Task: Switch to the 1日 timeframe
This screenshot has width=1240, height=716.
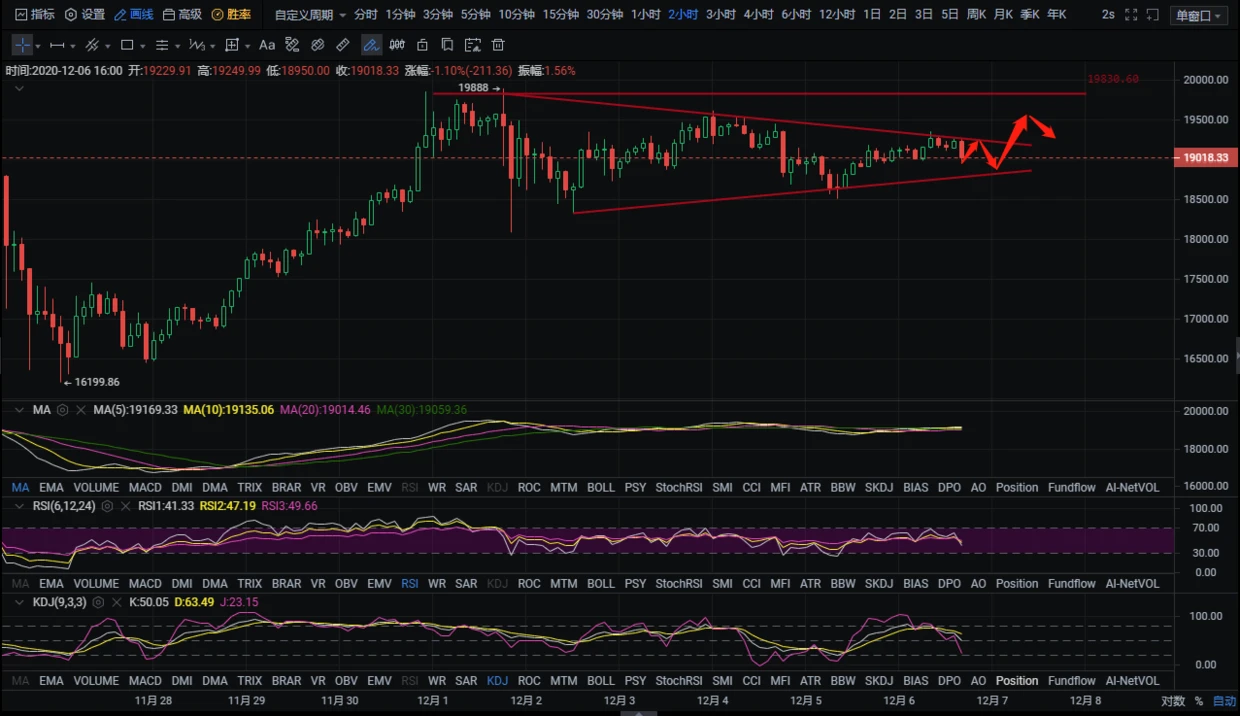Action: click(x=872, y=15)
